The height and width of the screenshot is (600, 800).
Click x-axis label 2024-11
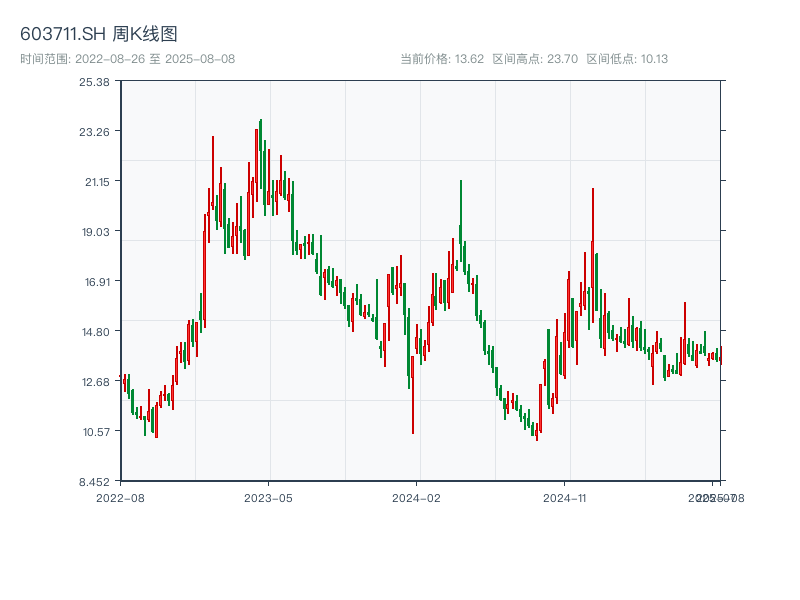[564, 498]
